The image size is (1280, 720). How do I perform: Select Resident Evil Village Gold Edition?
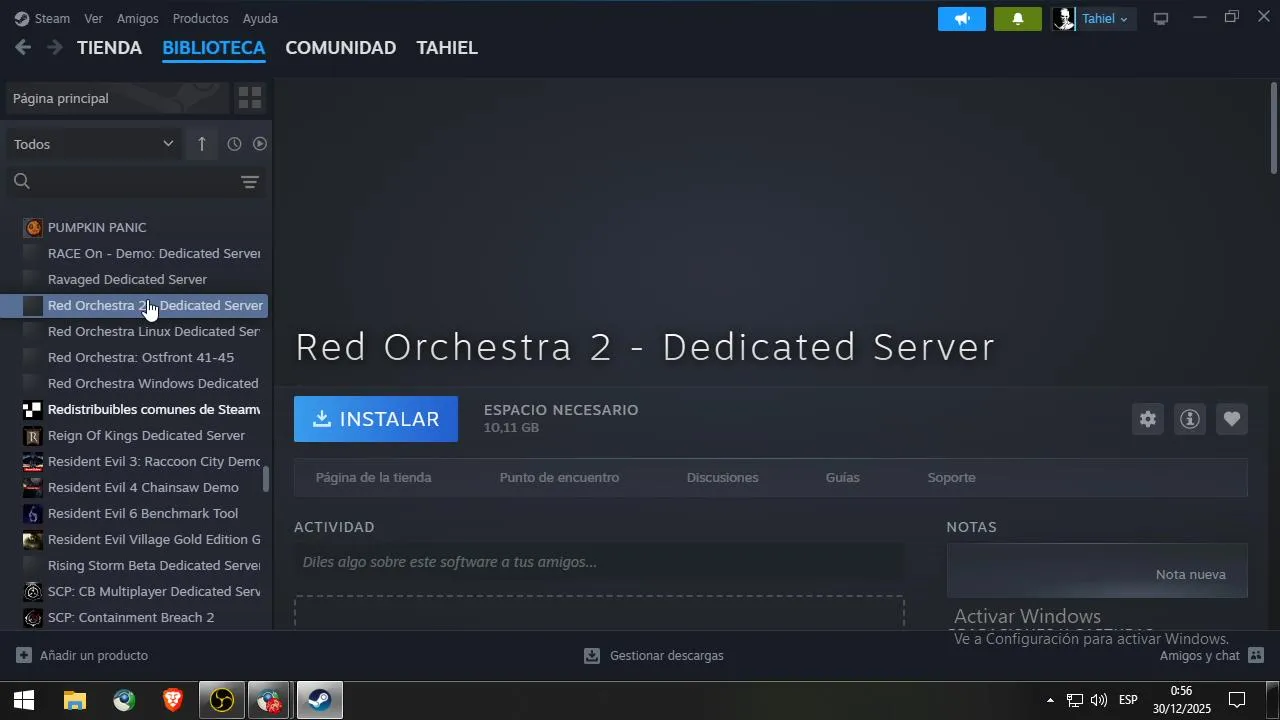click(135, 539)
